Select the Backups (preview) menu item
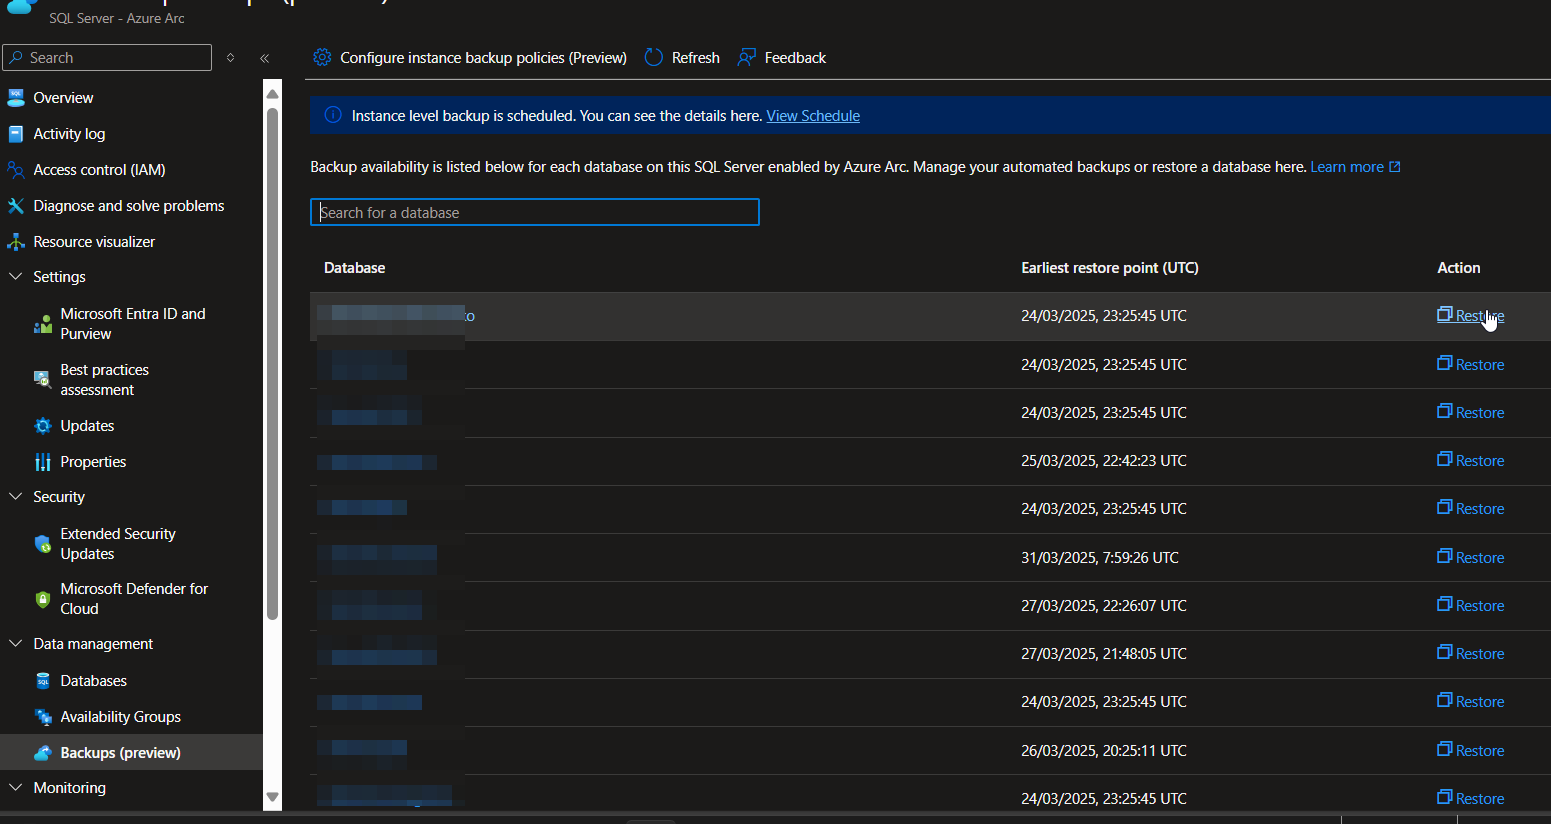 [120, 753]
